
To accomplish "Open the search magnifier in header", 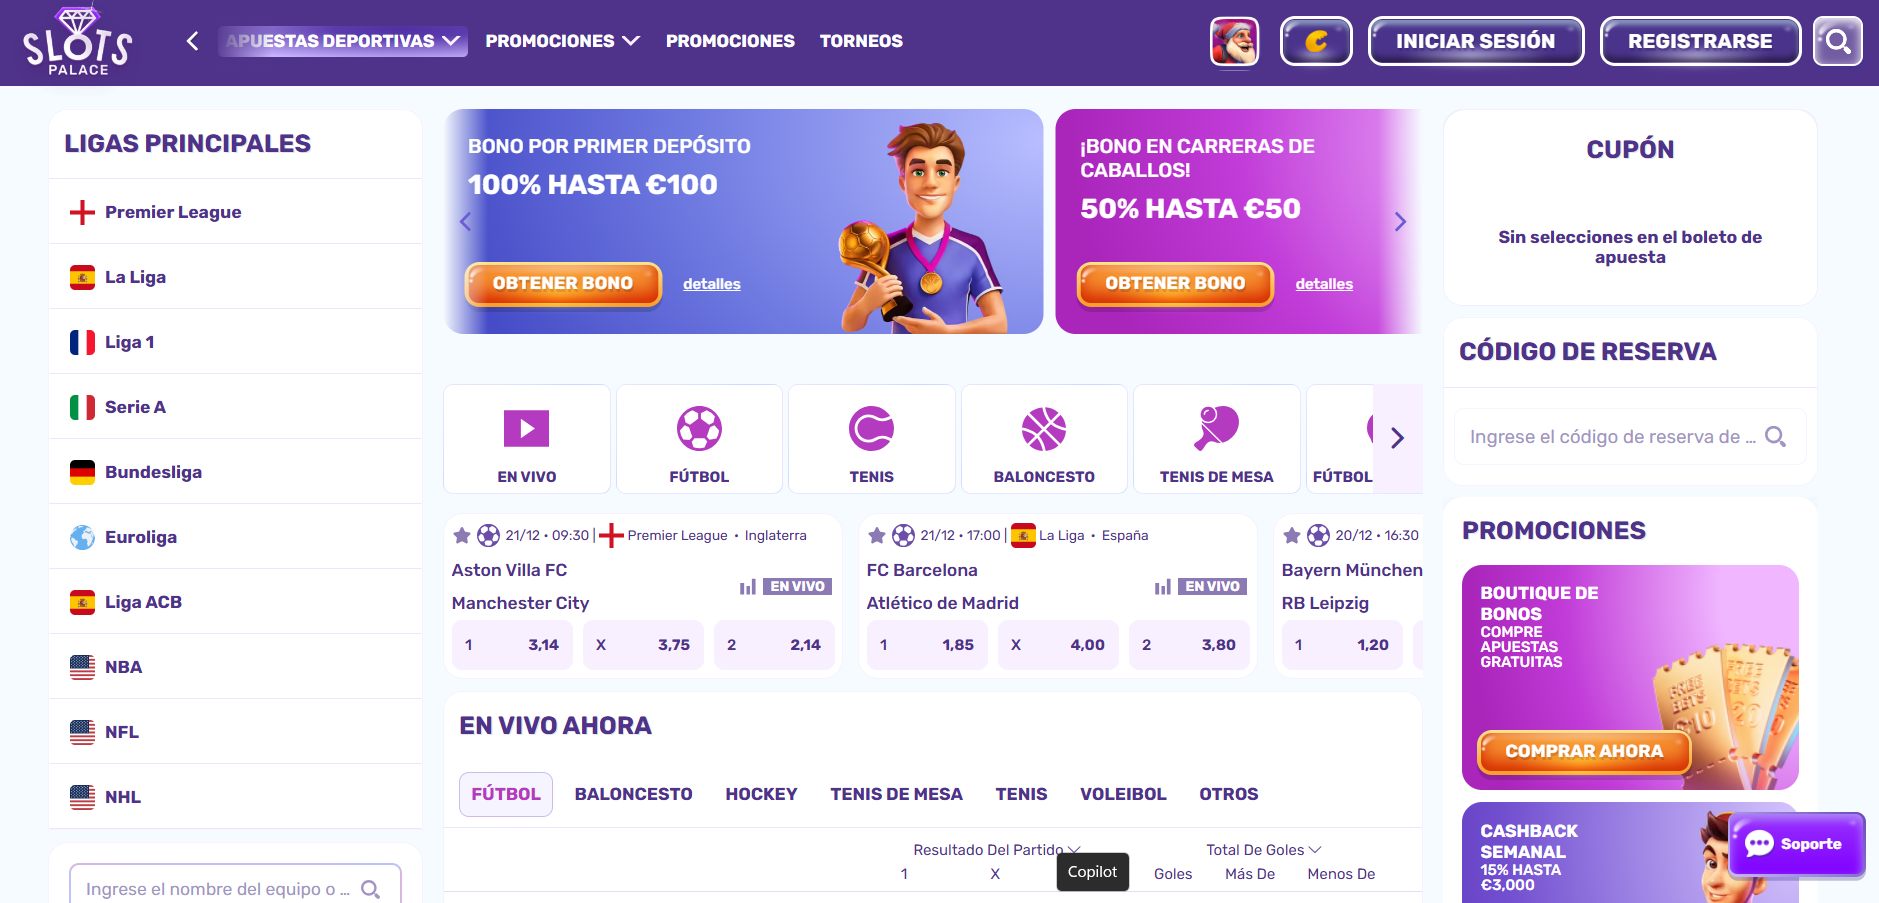I will pyautogui.click(x=1838, y=41).
